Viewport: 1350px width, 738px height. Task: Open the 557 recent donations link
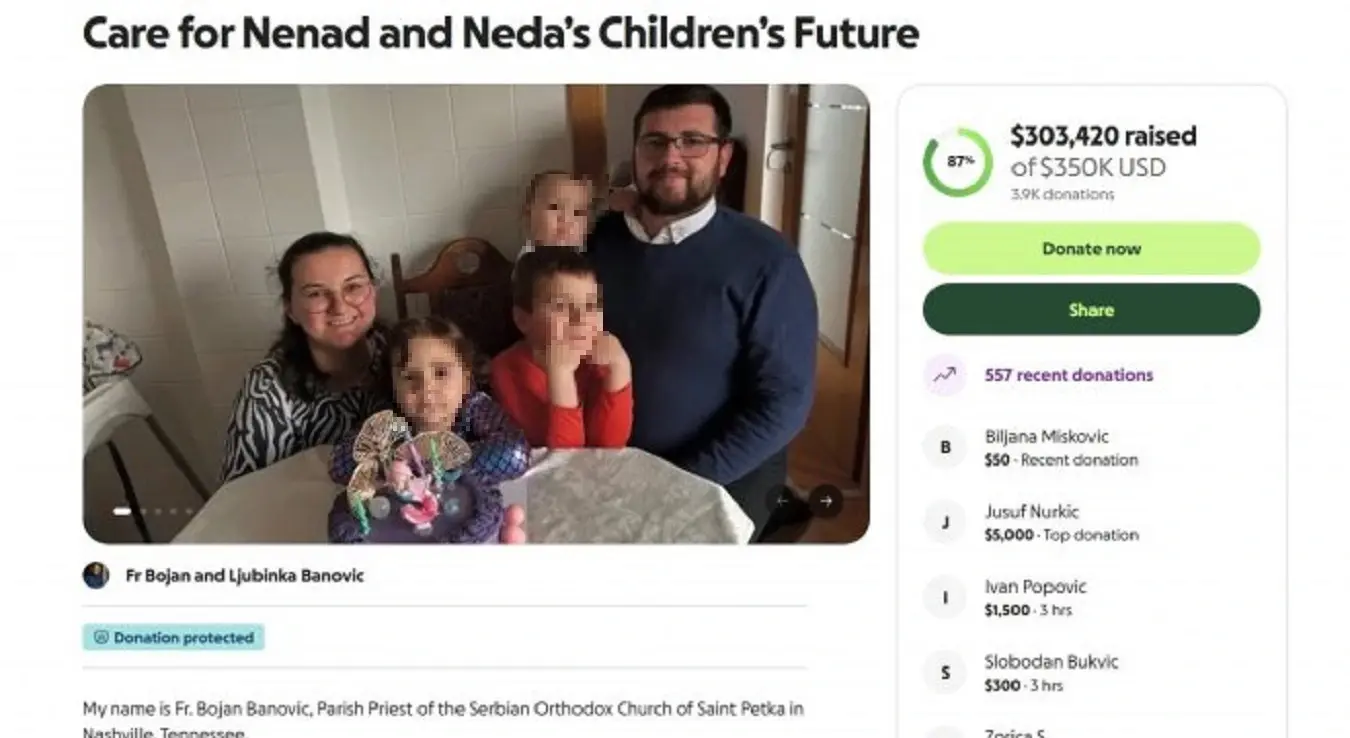tap(1068, 375)
